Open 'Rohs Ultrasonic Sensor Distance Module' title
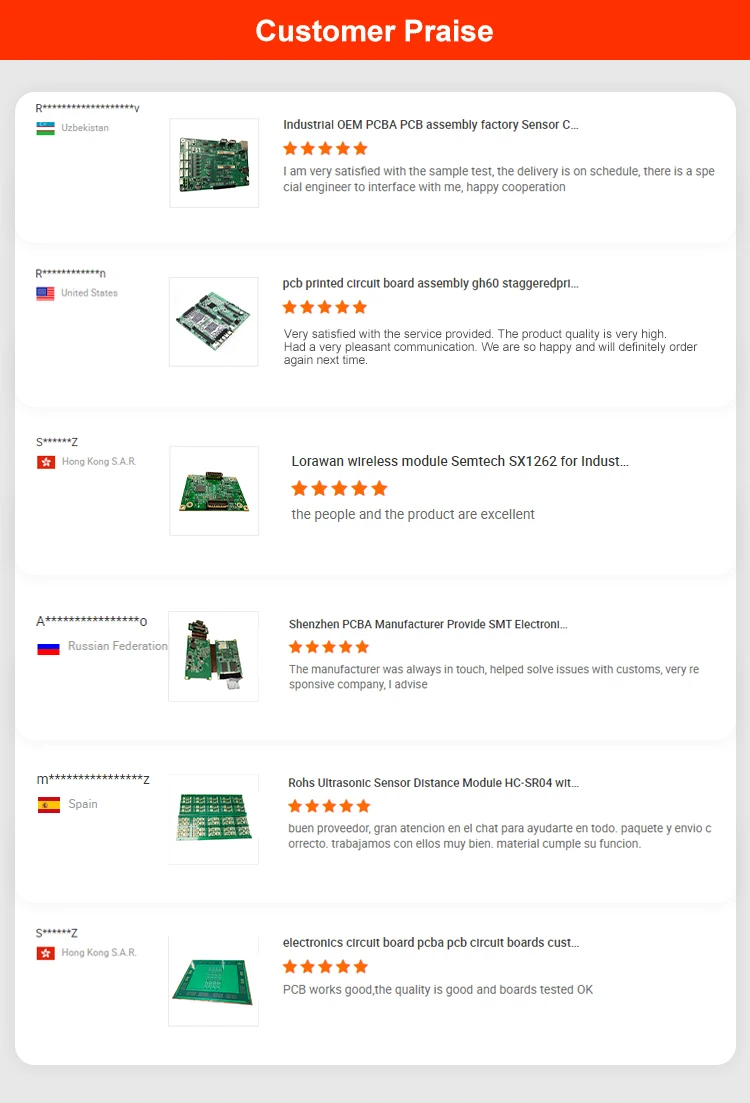 click(x=433, y=783)
